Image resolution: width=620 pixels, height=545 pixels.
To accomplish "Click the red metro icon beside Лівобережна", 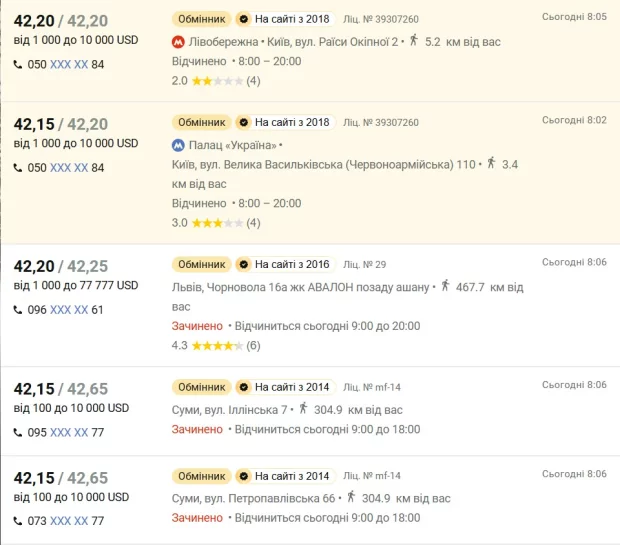I will 179,42.
